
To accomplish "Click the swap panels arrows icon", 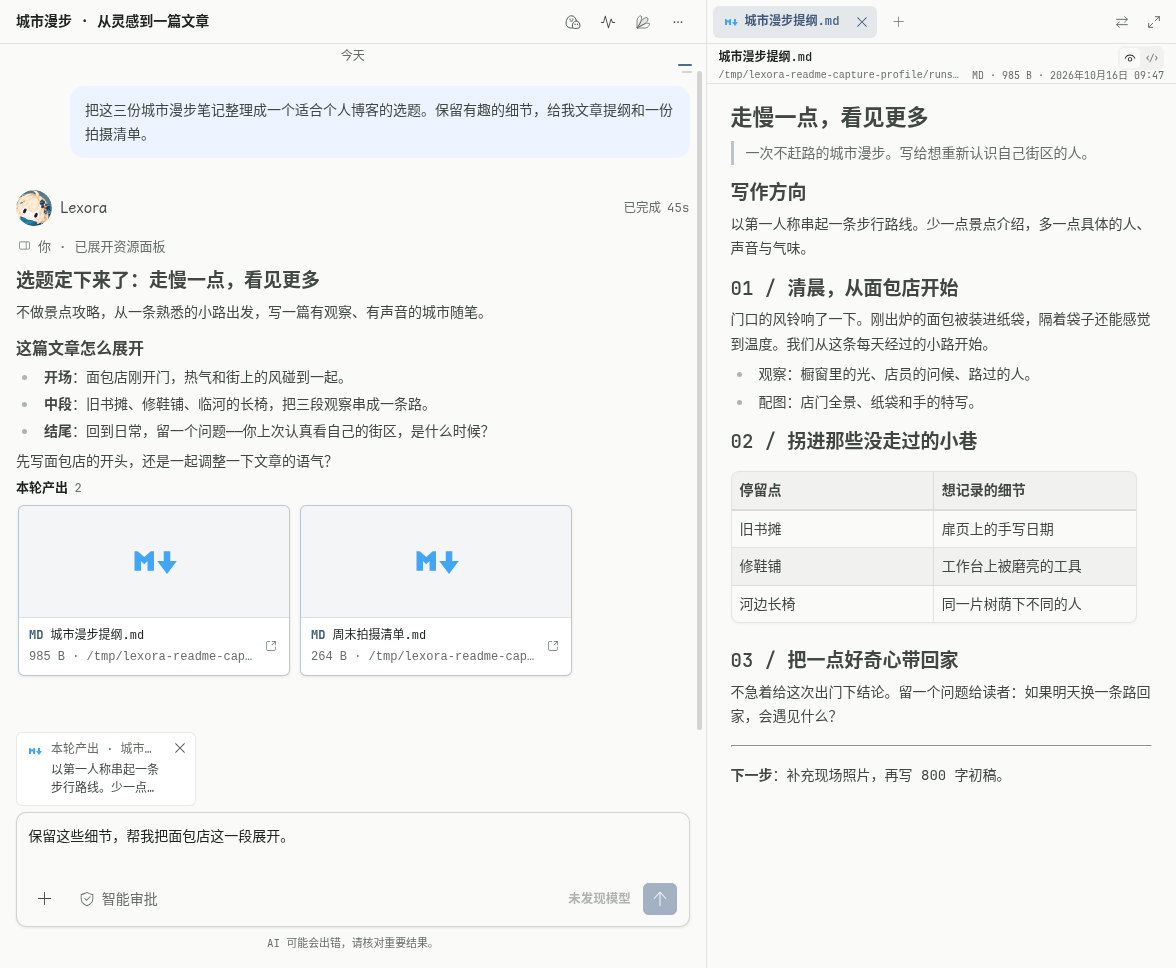I will (x=1122, y=22).
